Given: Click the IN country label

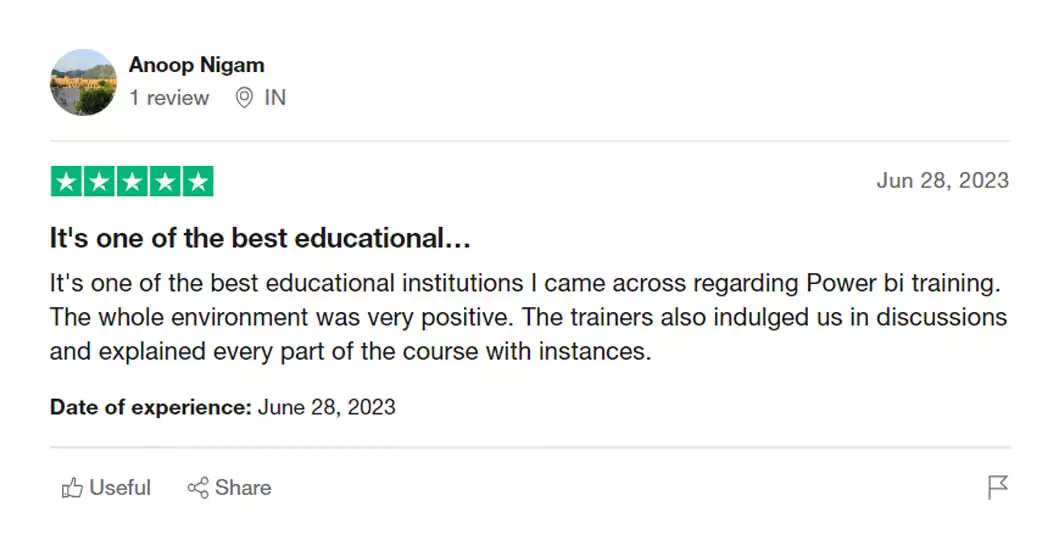Looking at the screenshot, I should point(275,98).
